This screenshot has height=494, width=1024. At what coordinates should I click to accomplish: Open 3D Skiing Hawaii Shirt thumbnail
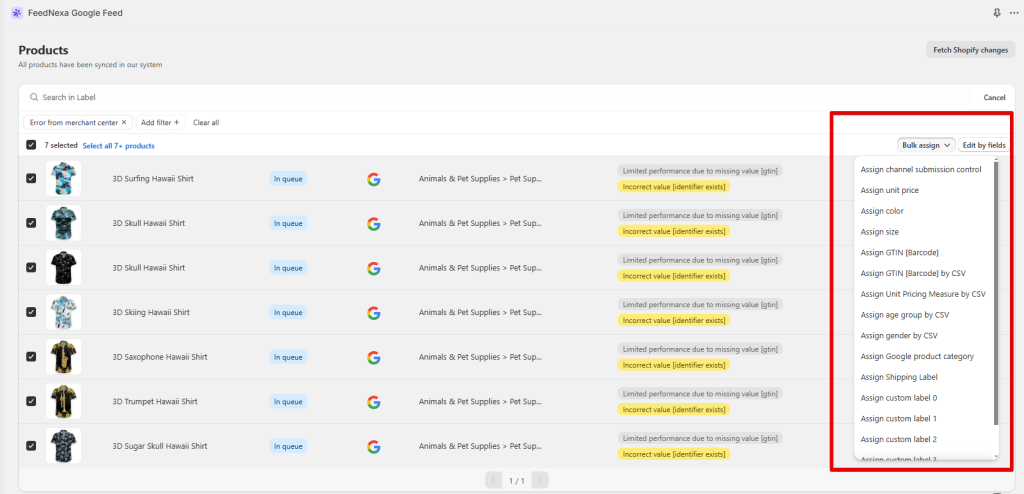(63, 312)
